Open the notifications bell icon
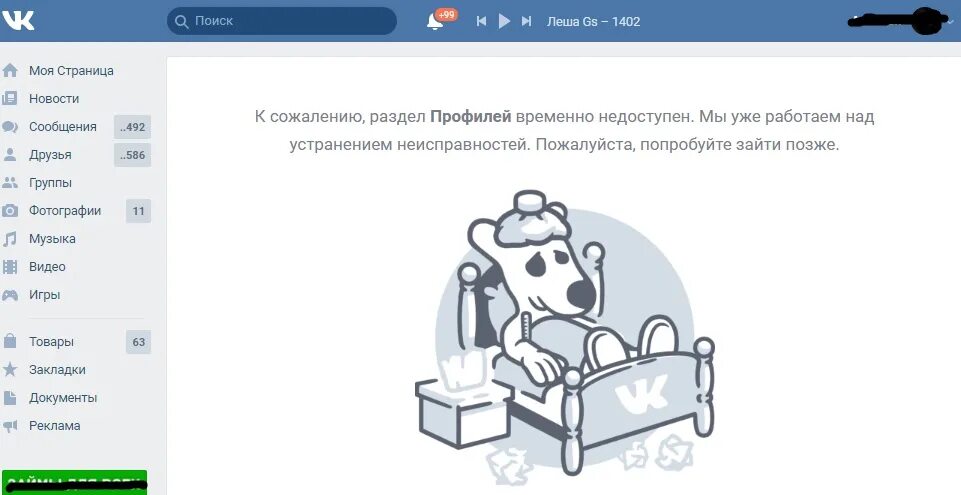Viewport: 961px width, 495px height. pos(435,21)
